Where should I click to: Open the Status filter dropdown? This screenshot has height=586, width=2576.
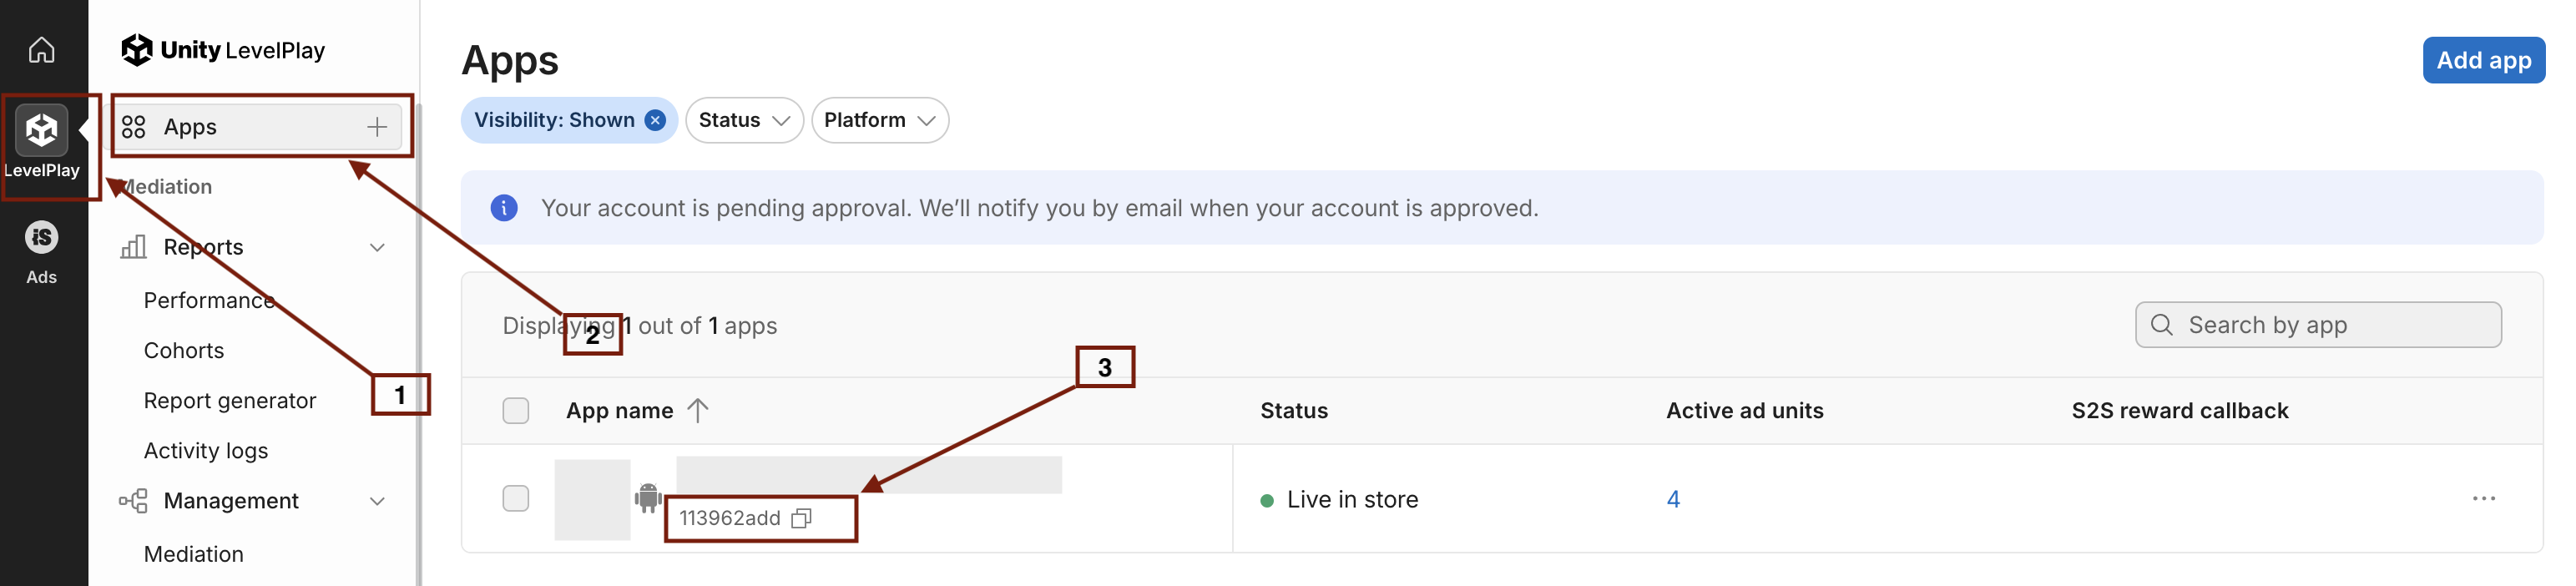point(744,120)
